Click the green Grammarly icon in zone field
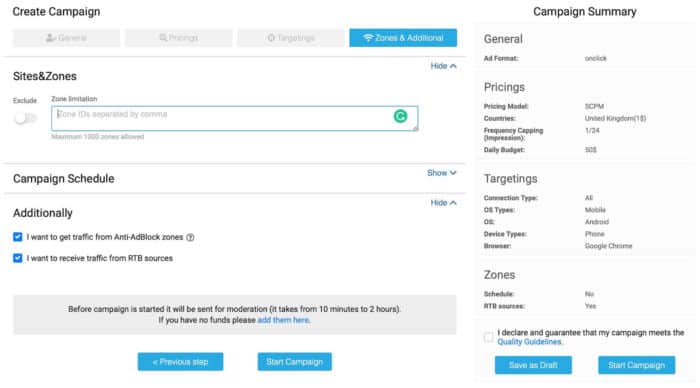The height and width of the screenshot is (388, 700). pyautogui.click(x=400, y=116)
